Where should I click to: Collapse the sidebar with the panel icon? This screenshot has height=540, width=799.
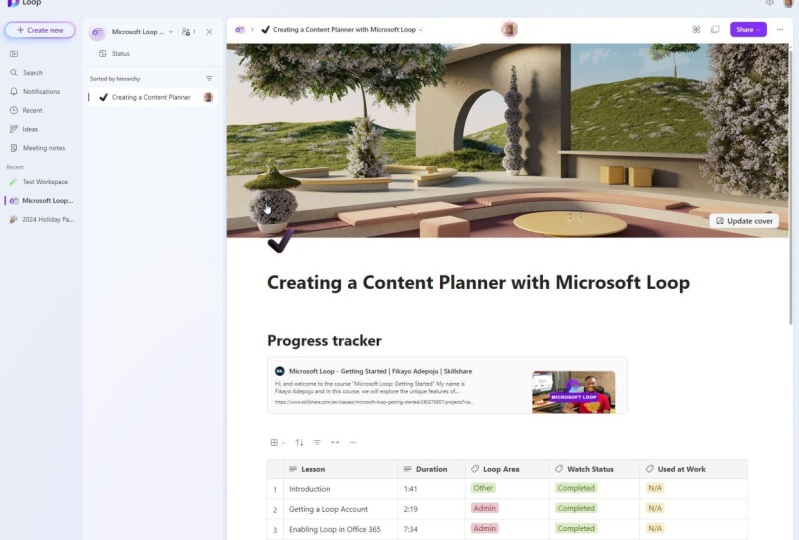(14, 54)
